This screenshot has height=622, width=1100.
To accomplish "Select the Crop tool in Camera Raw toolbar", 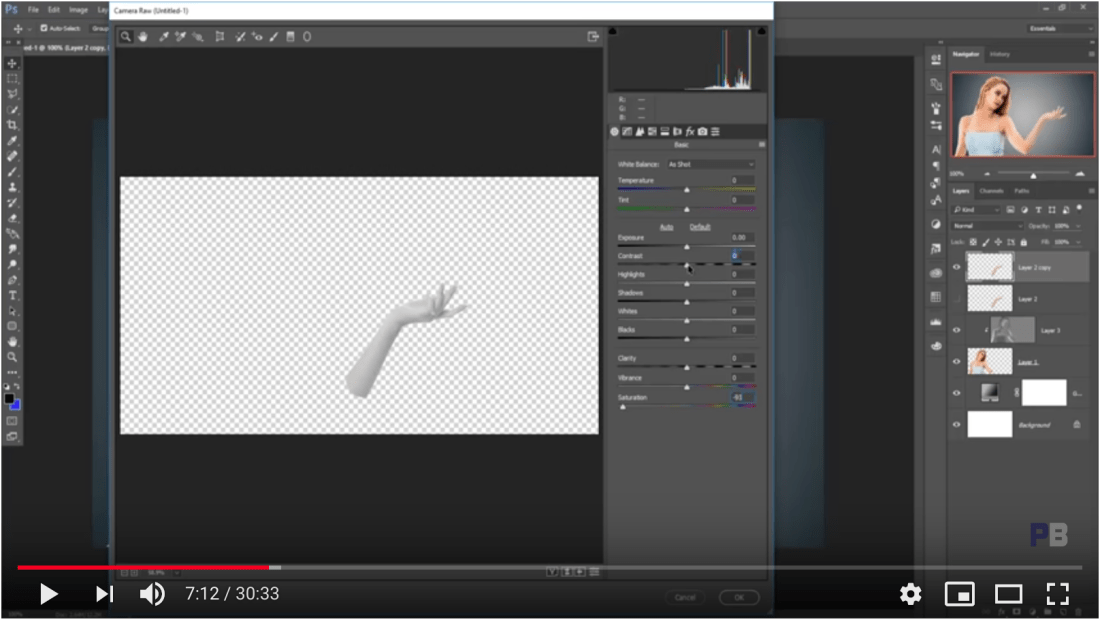I will click(219, 37).
